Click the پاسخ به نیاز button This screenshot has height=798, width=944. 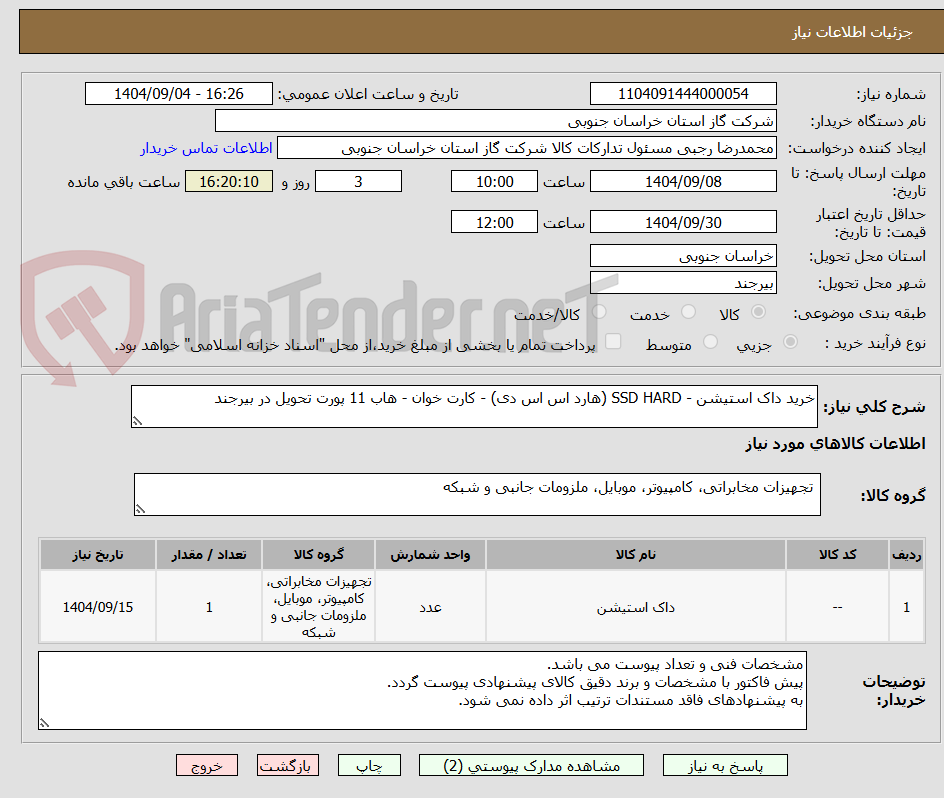[x=725, y=765]
